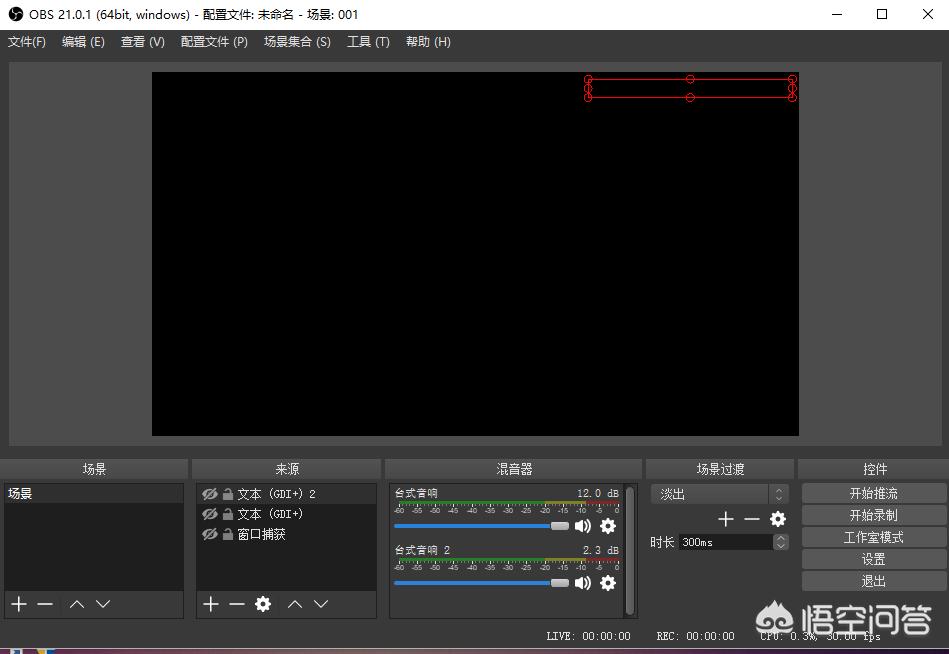This screenshot has width=949, height=654.
Task: Click the 时长 300ms duration field
Action: pos(726,542)
